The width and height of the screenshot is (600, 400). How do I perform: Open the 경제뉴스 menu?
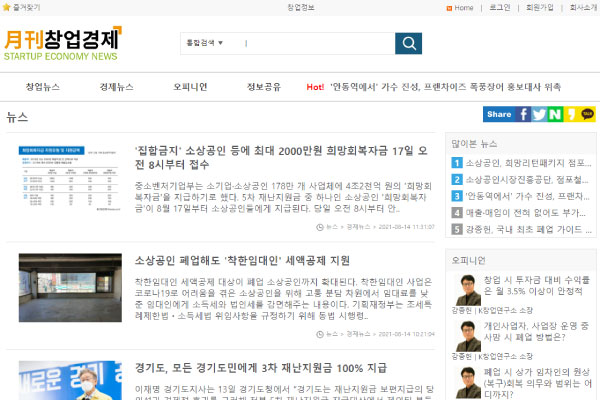pos(117,87)
